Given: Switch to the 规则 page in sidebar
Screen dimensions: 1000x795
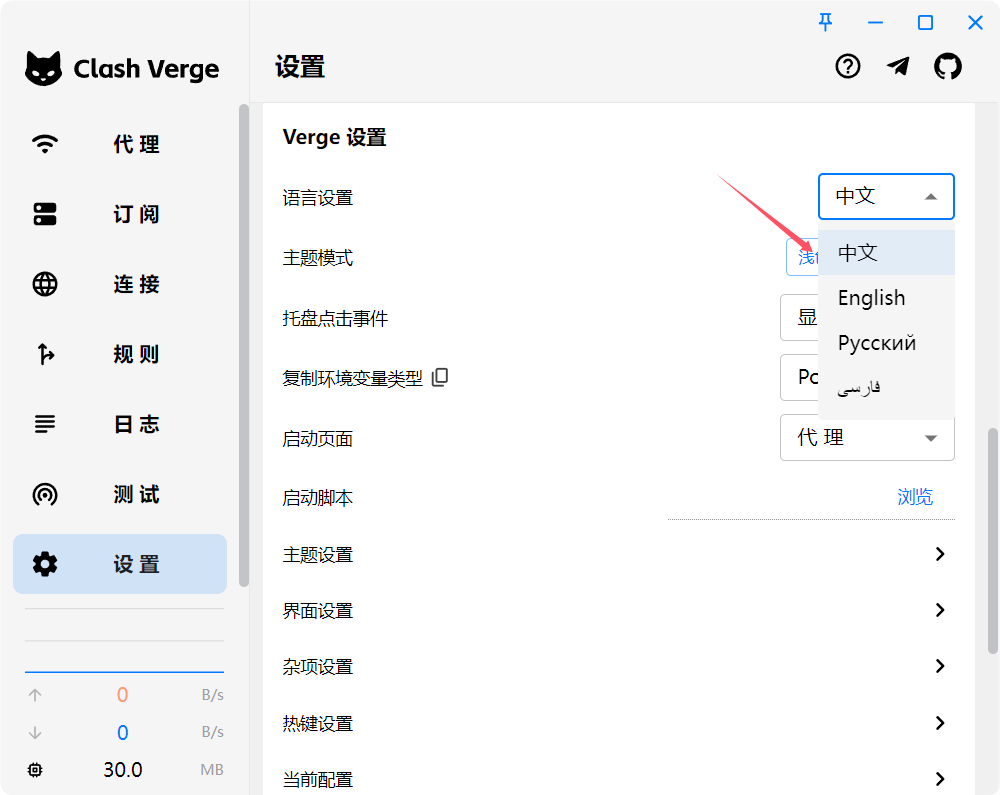Looking at the screenshot, I should 44,354.
